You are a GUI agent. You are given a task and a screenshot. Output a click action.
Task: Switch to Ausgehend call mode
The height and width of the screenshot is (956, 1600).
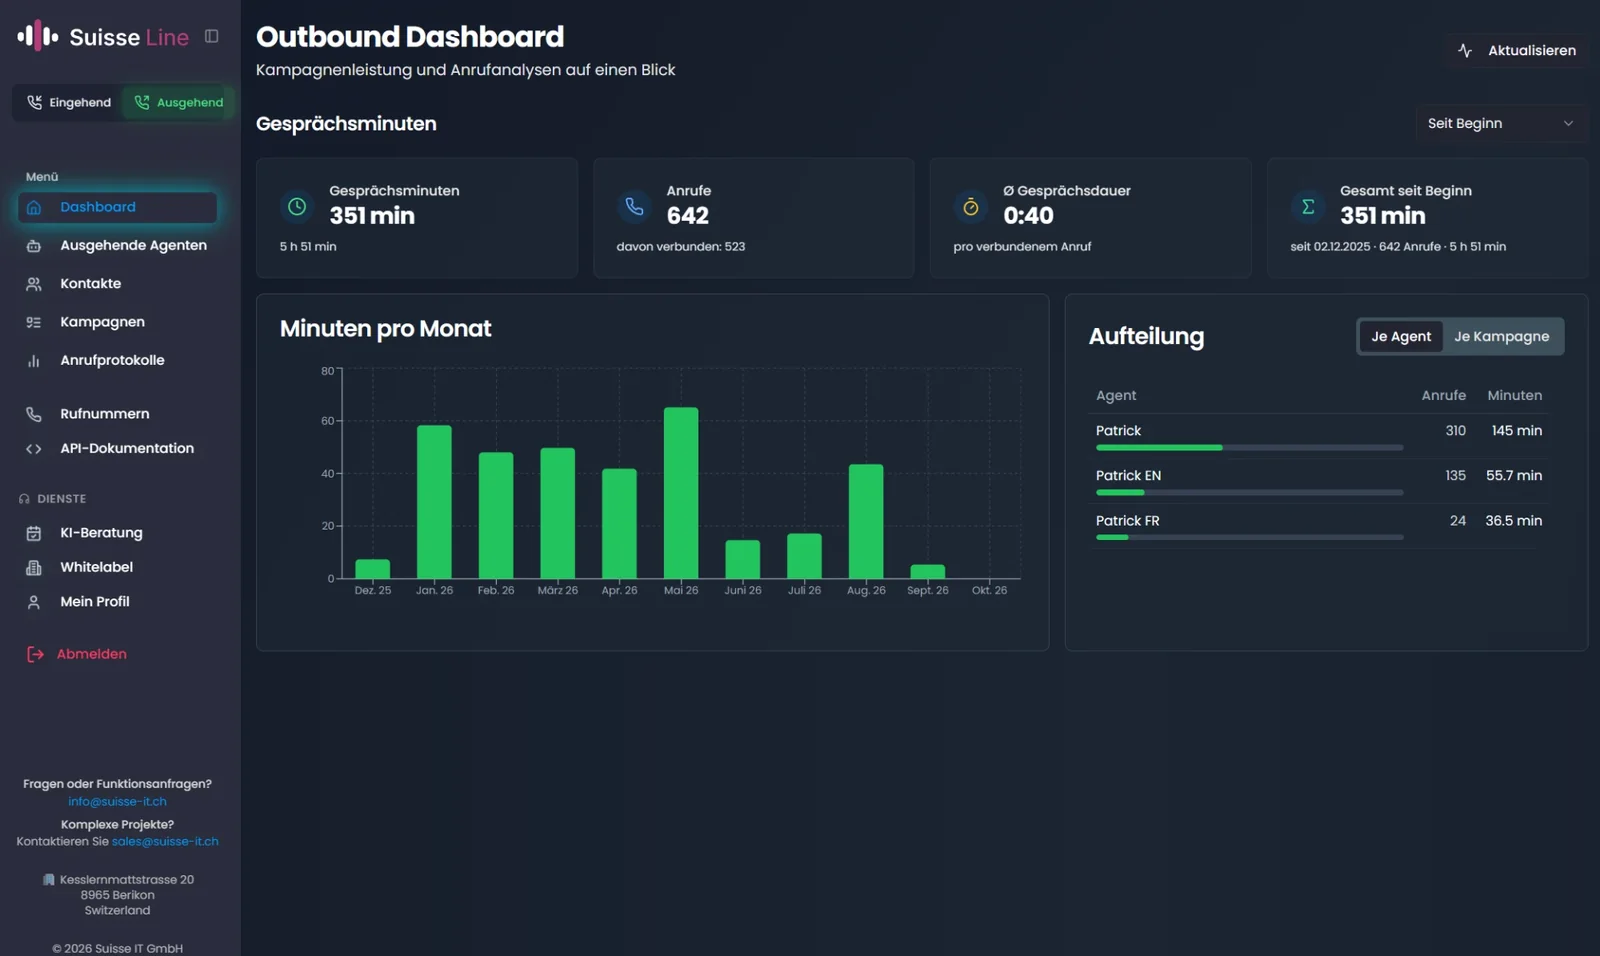(x=178, y=102)
